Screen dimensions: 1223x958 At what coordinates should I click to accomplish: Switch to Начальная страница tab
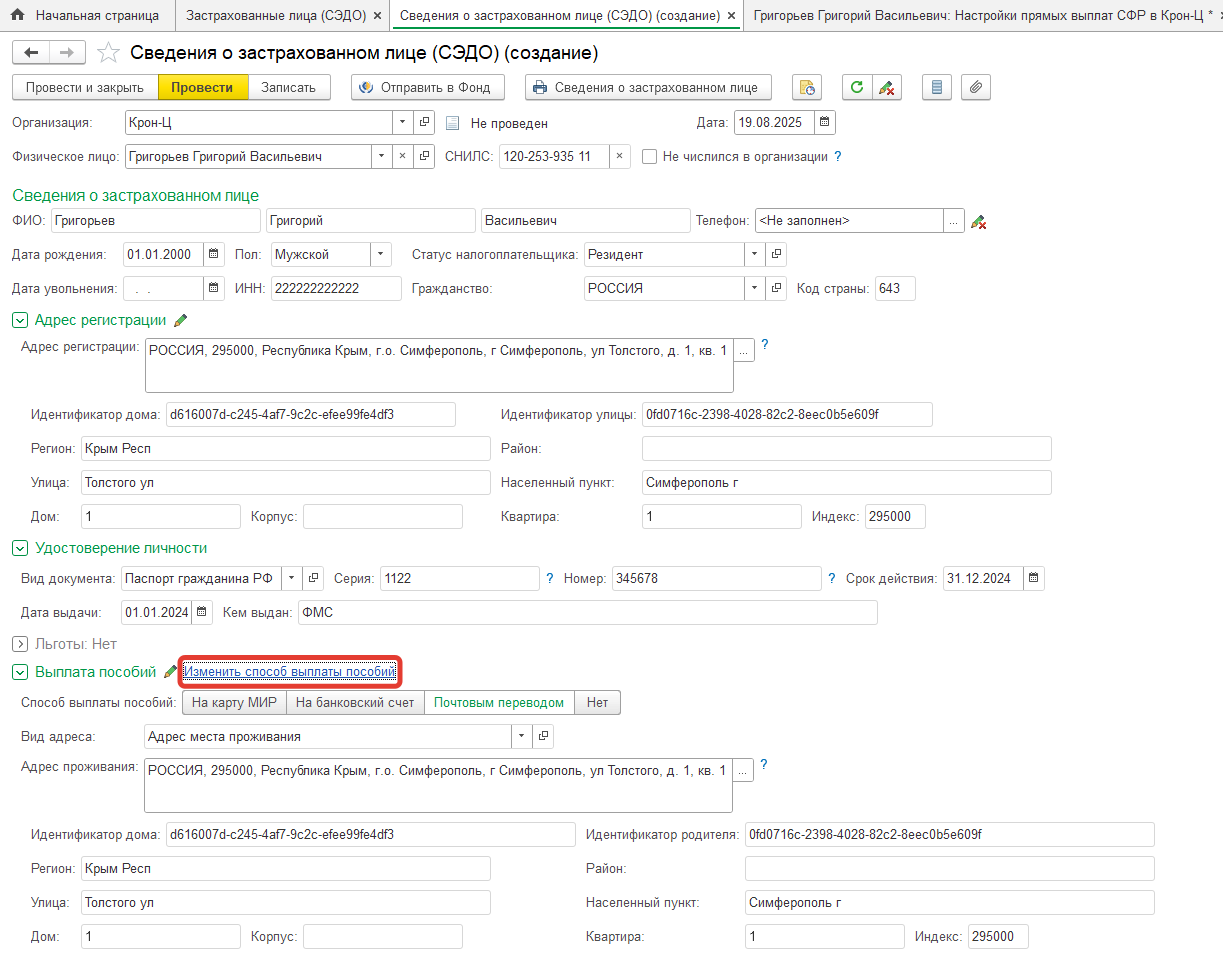(x=86, y=16)
